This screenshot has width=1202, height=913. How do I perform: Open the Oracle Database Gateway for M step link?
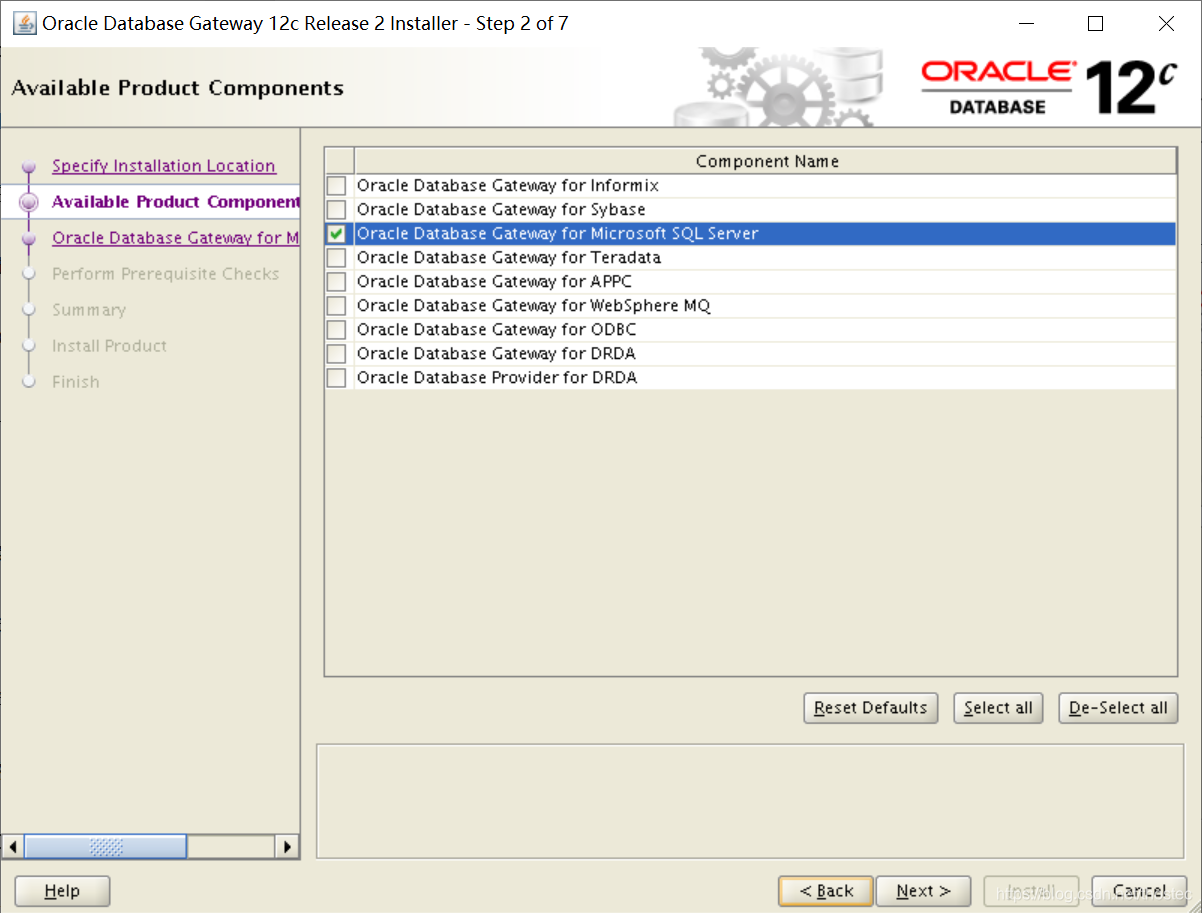coord(175,238)
